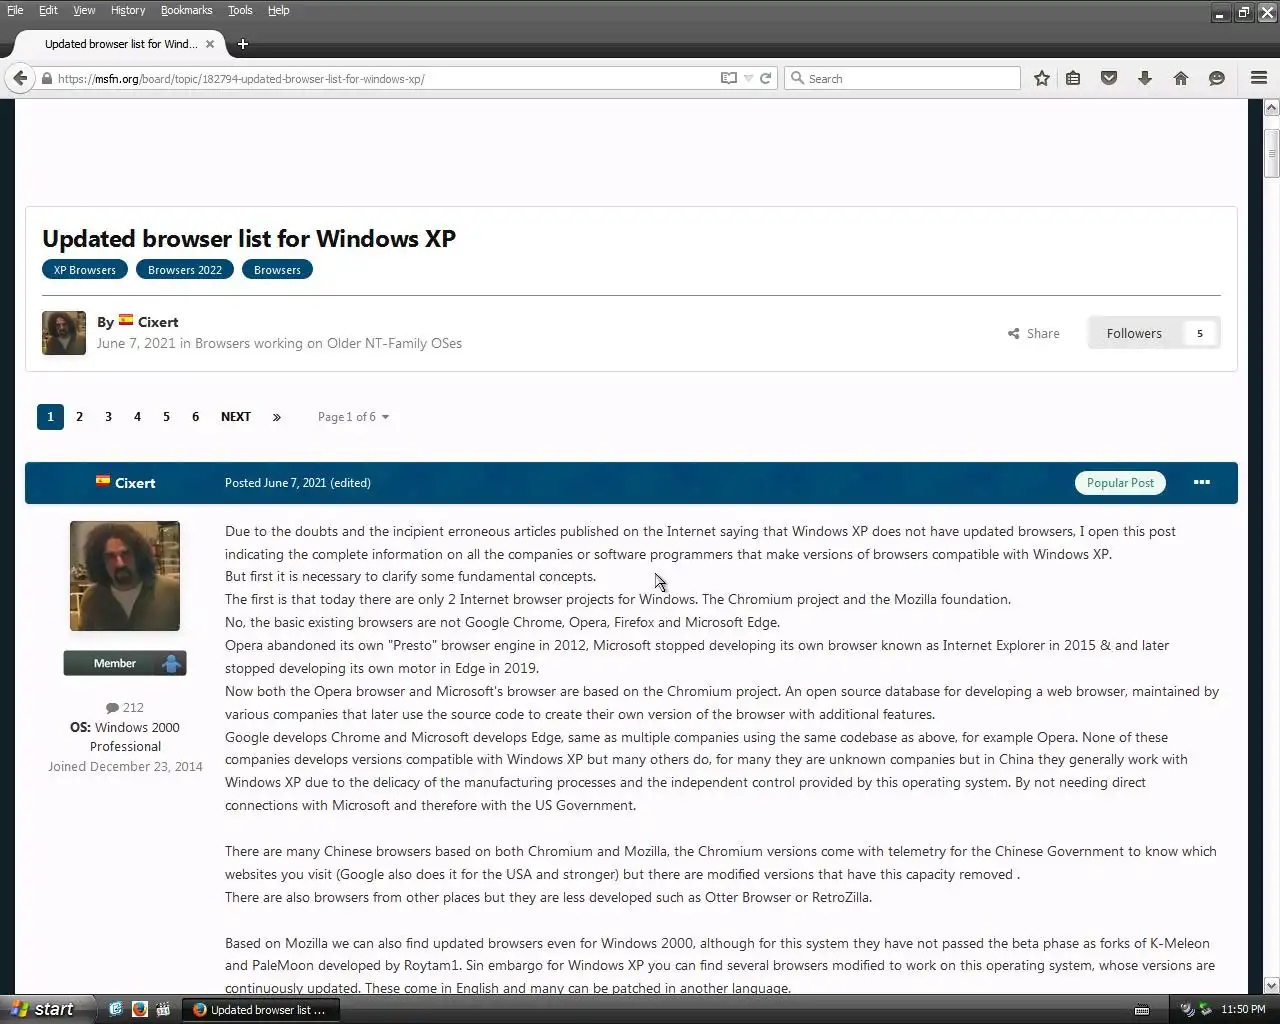
Task: Open the View menu
Action: pos(84,10)
